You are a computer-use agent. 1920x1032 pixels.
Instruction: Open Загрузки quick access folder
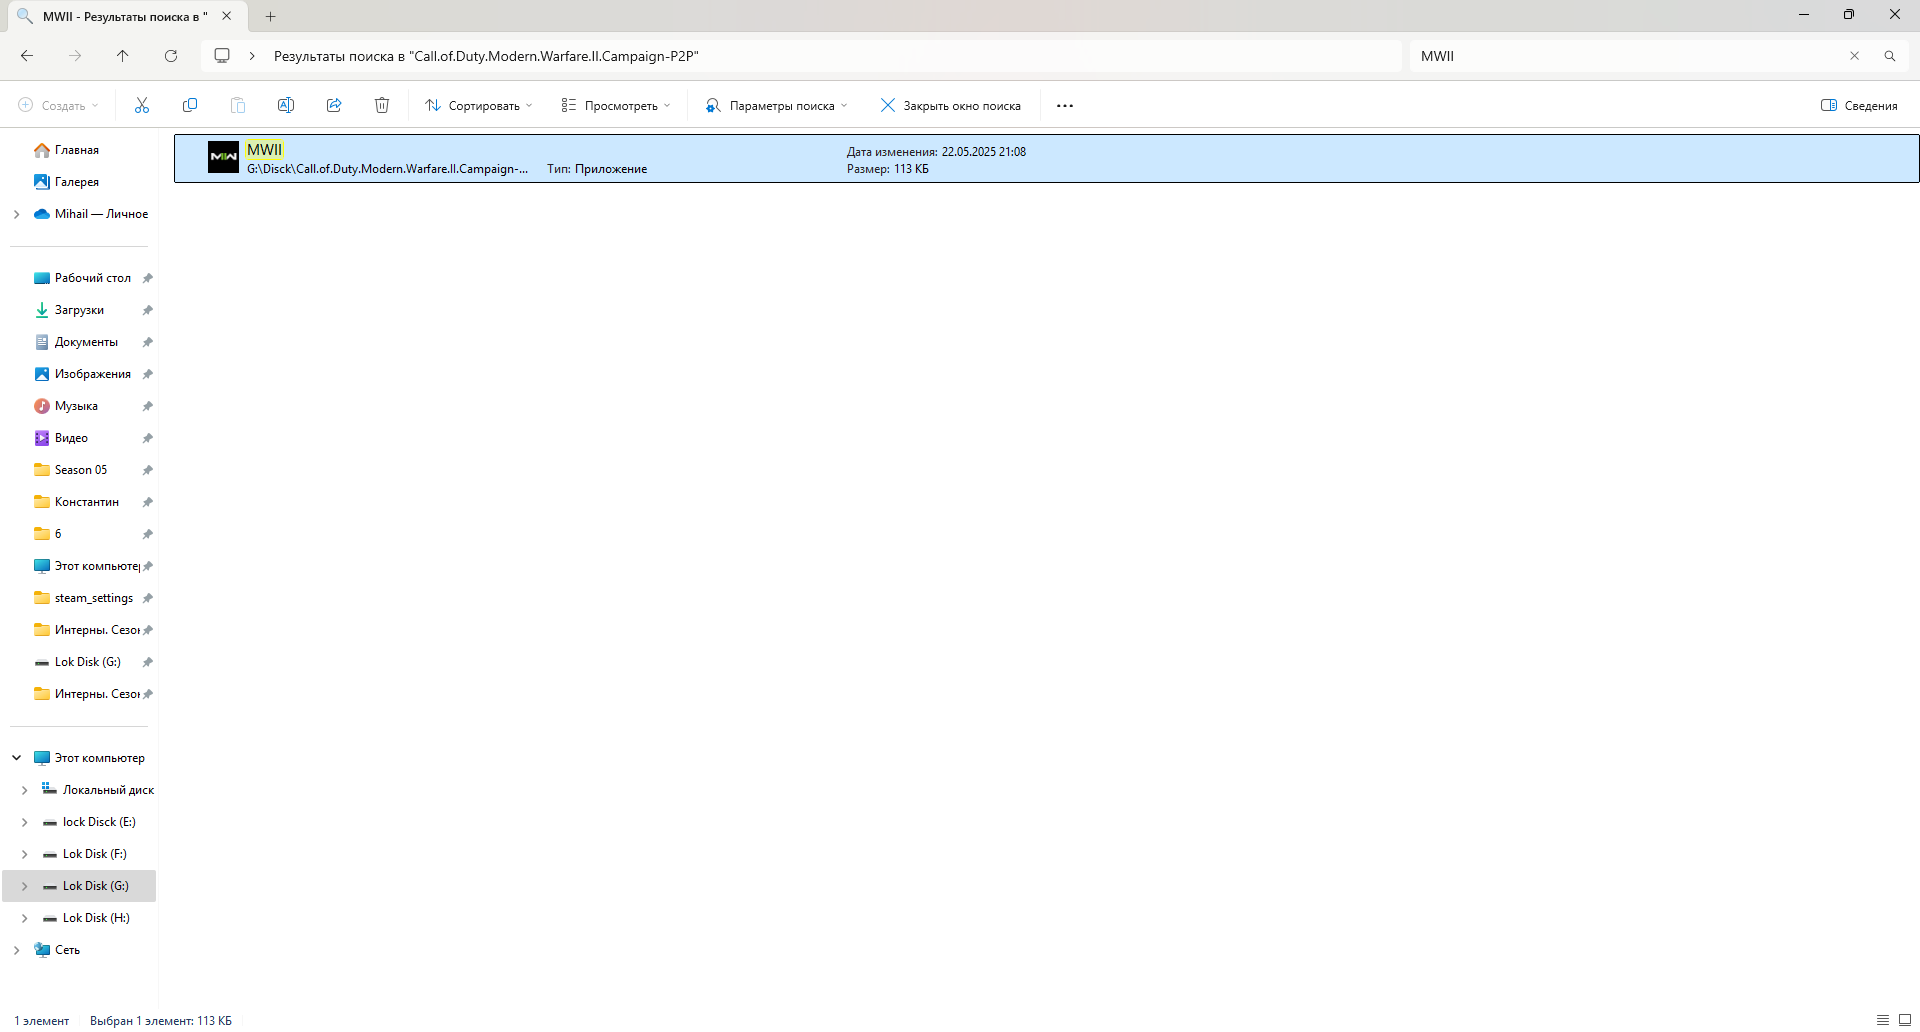(79, 310)
